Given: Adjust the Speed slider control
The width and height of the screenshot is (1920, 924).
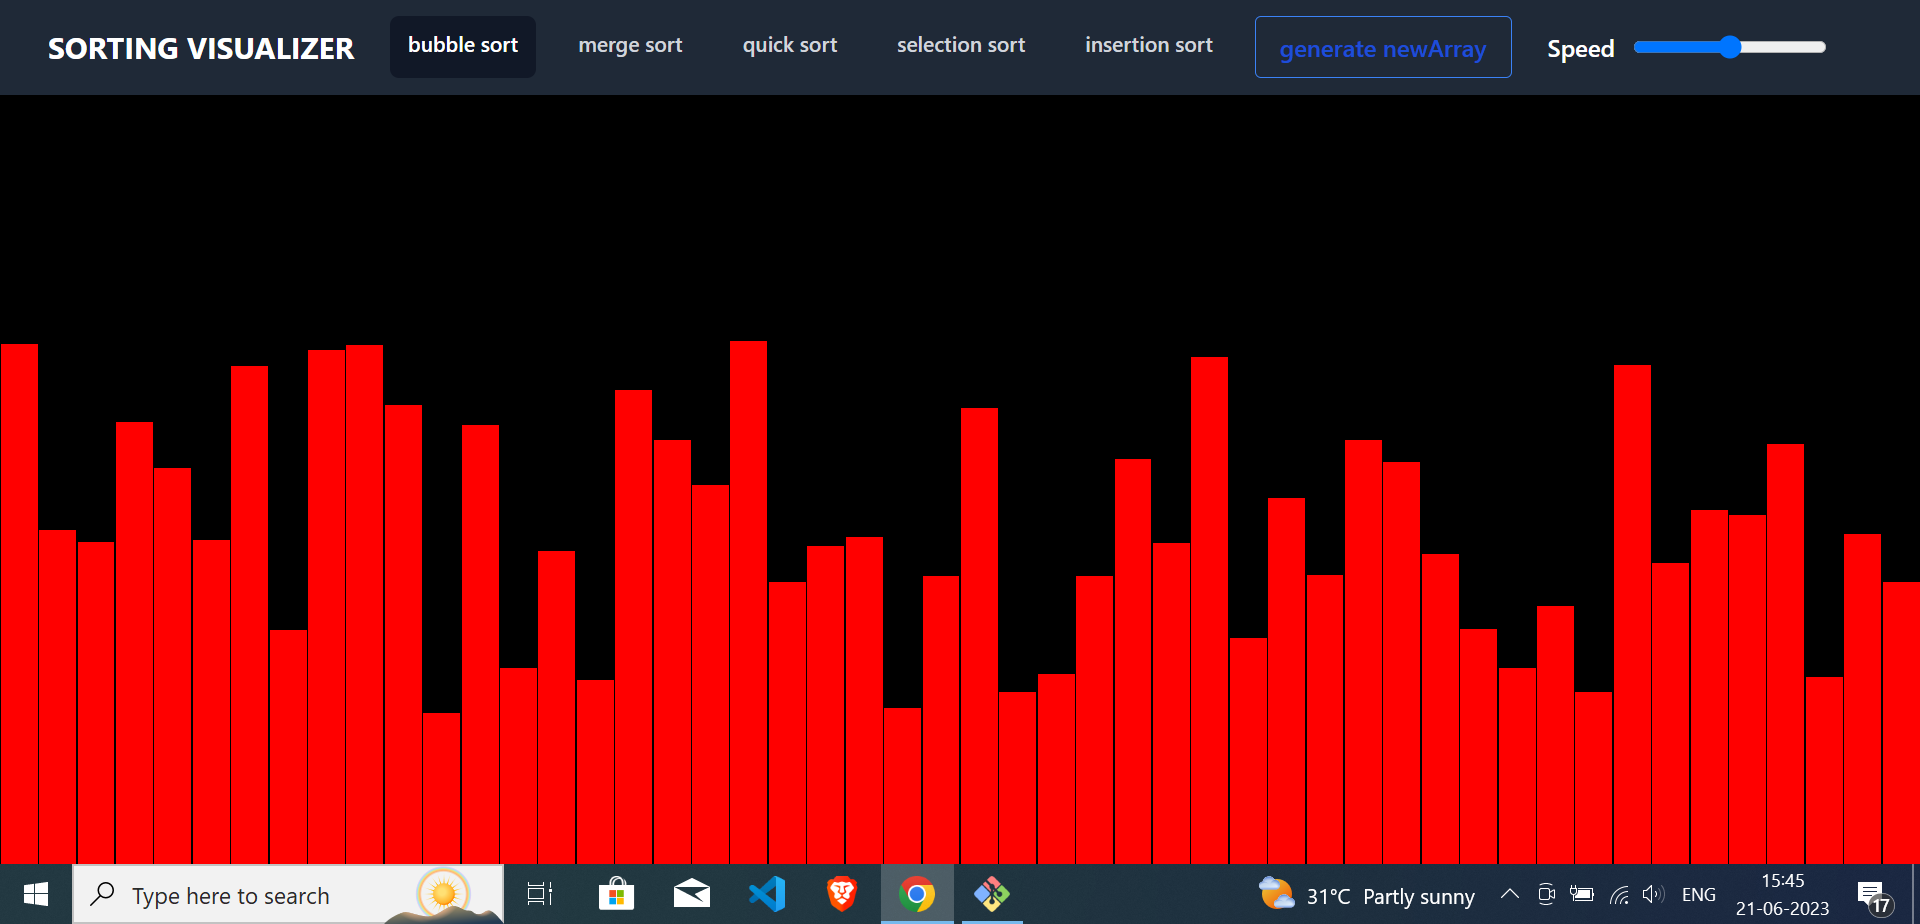Looking at the screenshot, I should [x=1730, y=46].
